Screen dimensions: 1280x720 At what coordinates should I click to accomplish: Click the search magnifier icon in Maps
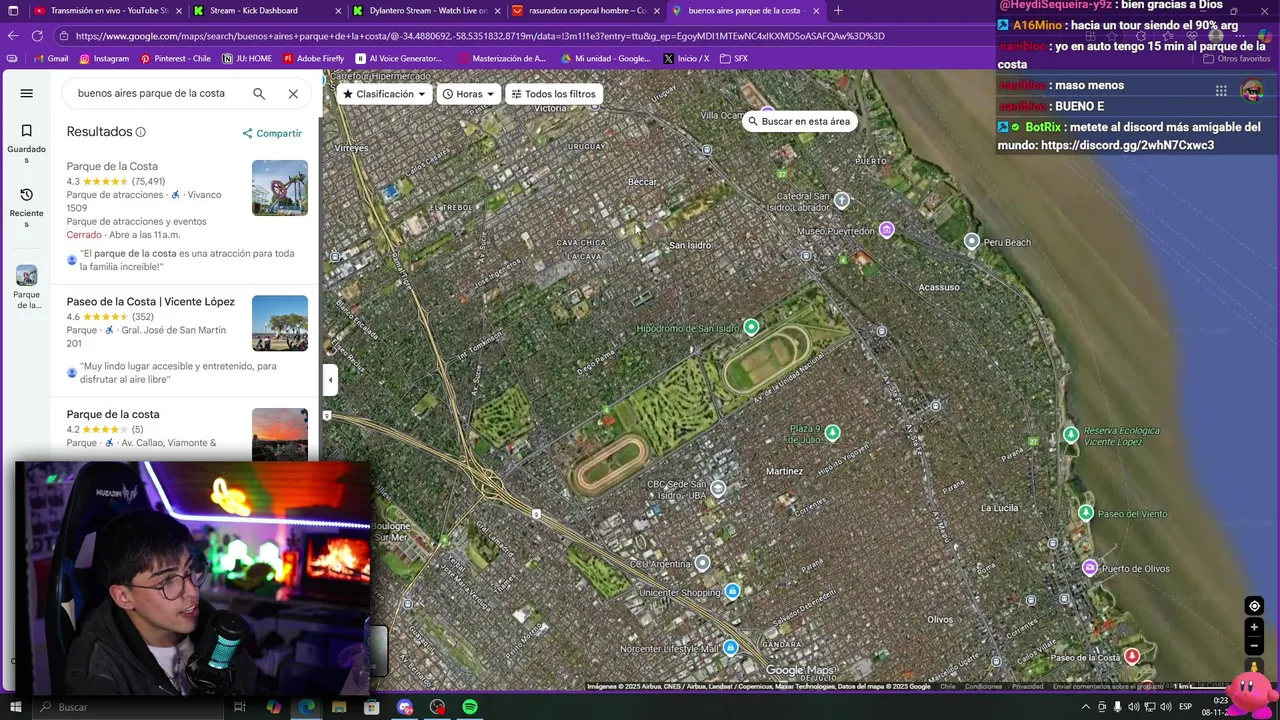coord(259,93)
